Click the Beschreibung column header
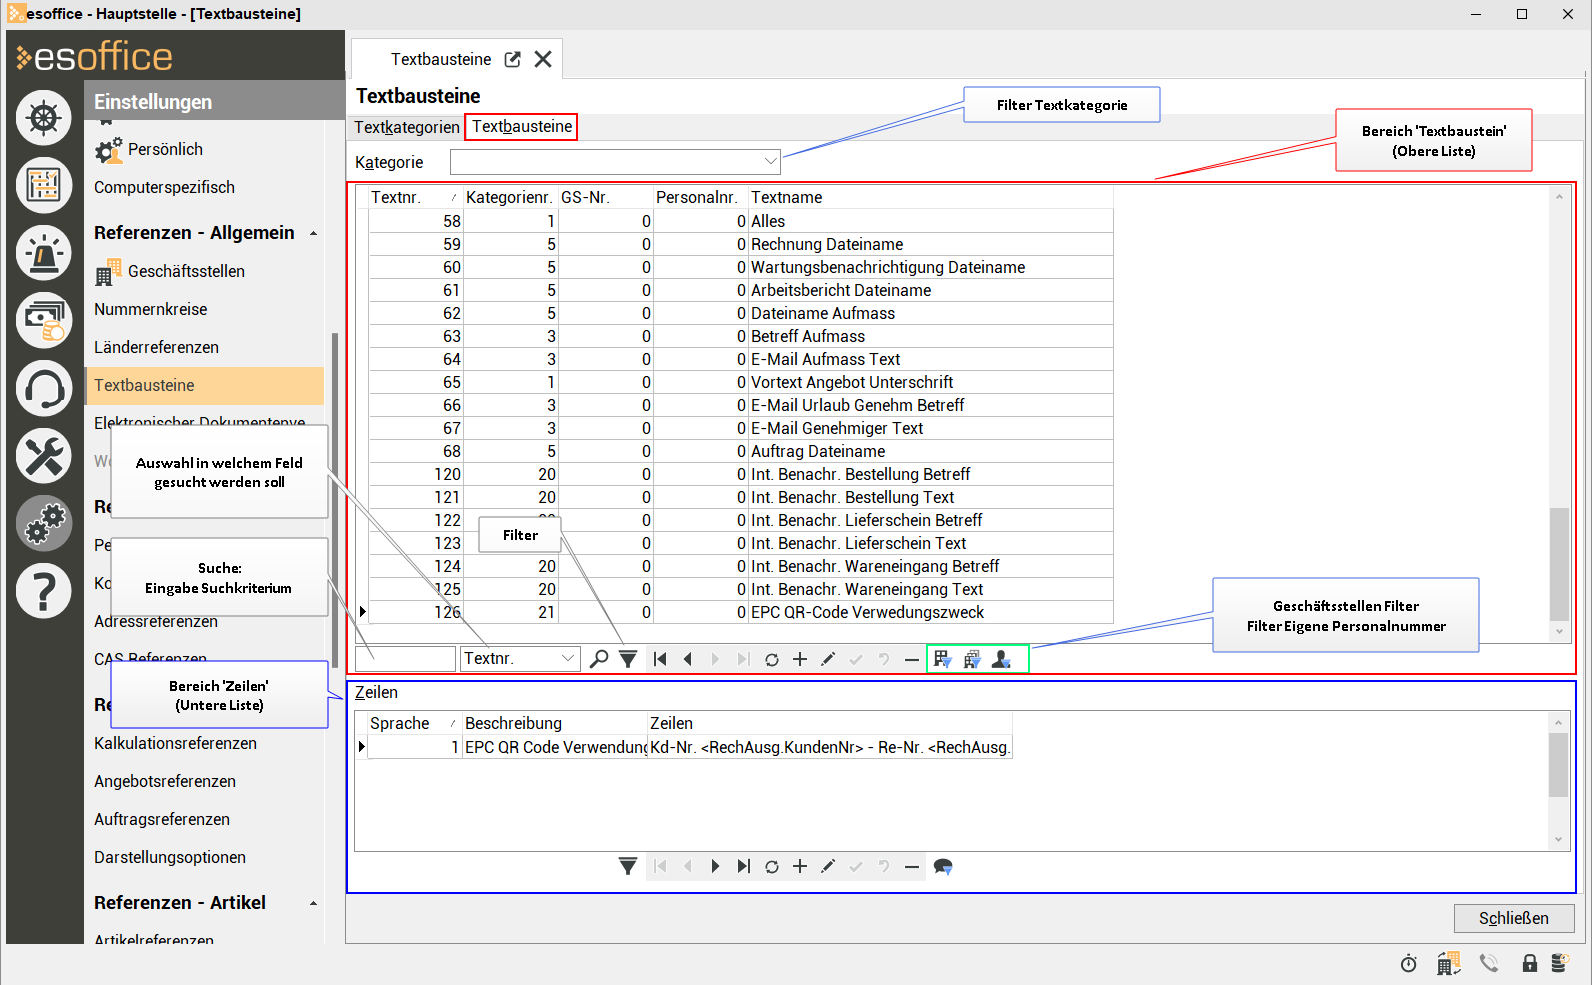The height and width of the screenshot is (985, 1592). pyautogui.click(x=555, y=723)
